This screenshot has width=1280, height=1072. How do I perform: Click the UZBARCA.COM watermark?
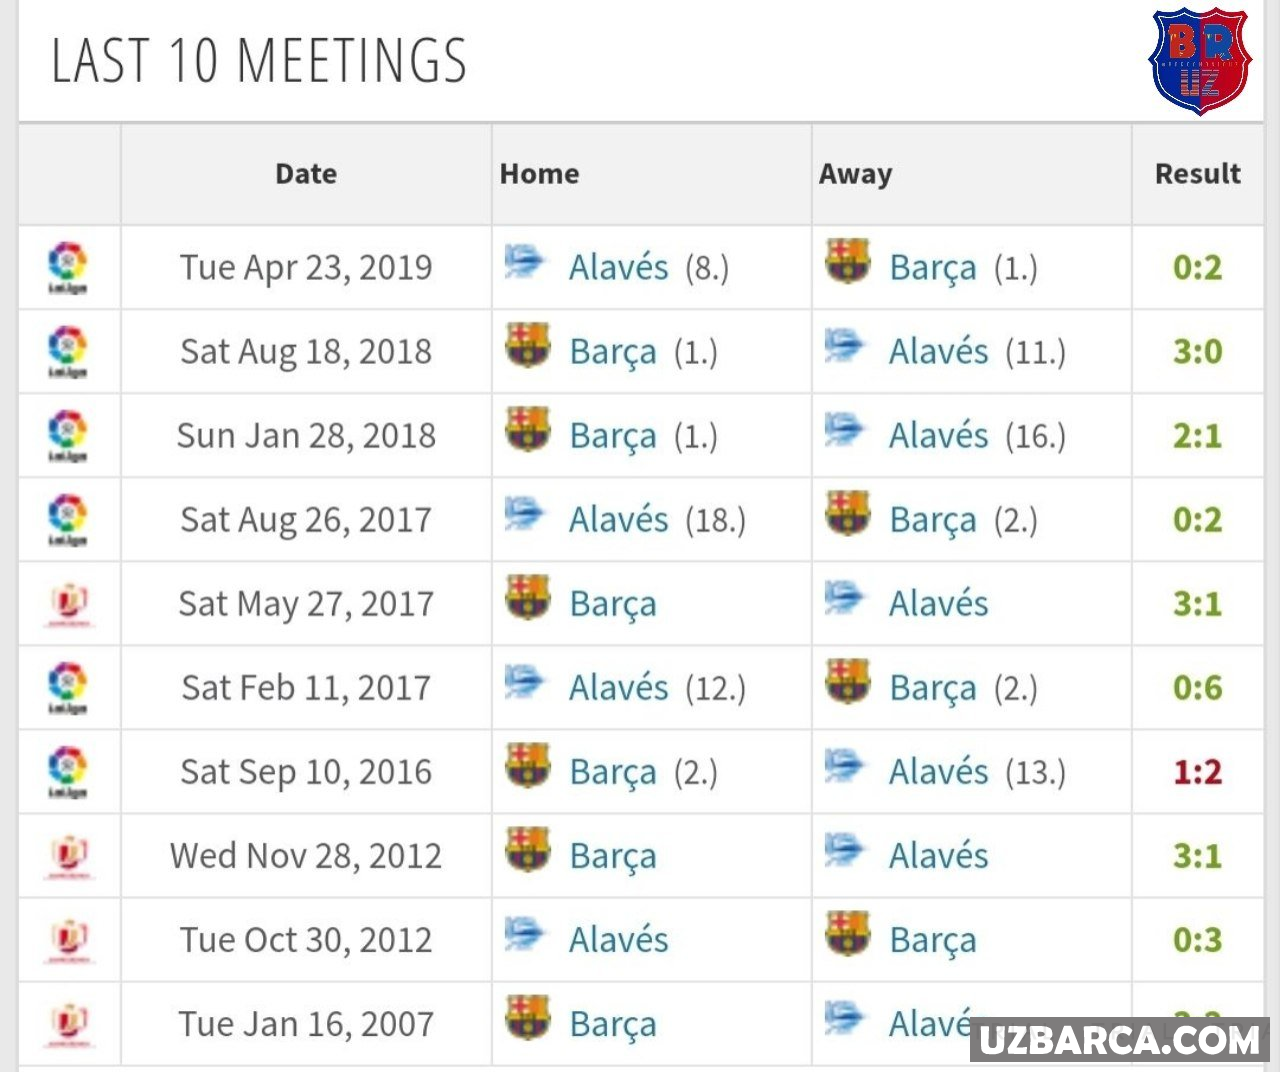click(x=1119, y=1040)
